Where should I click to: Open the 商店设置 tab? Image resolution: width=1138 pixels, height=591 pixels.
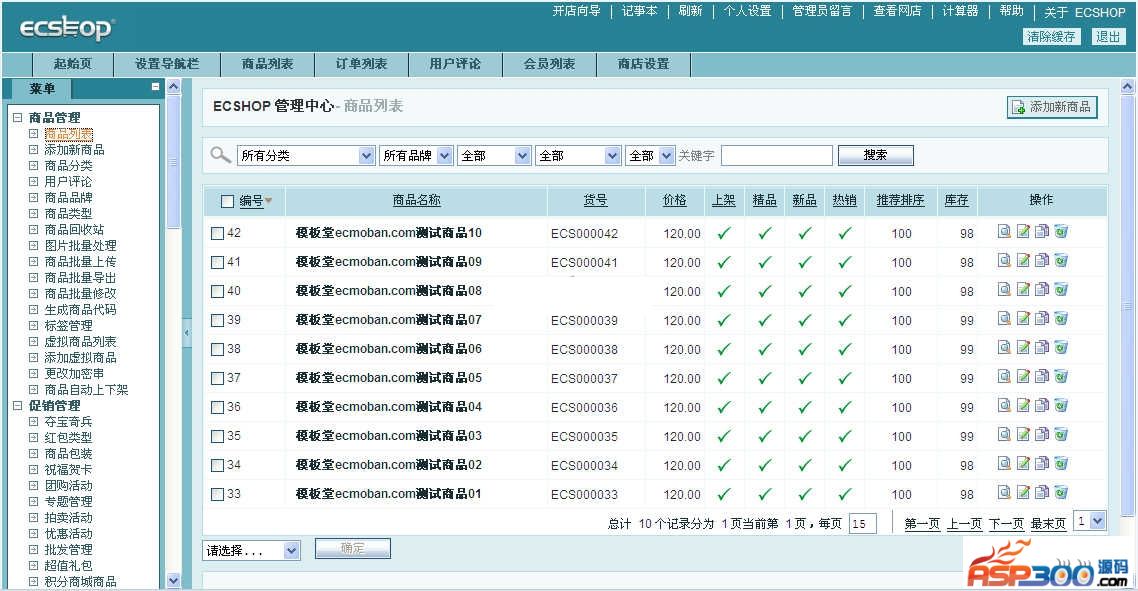pyautogui.click(x=643, y=64)
